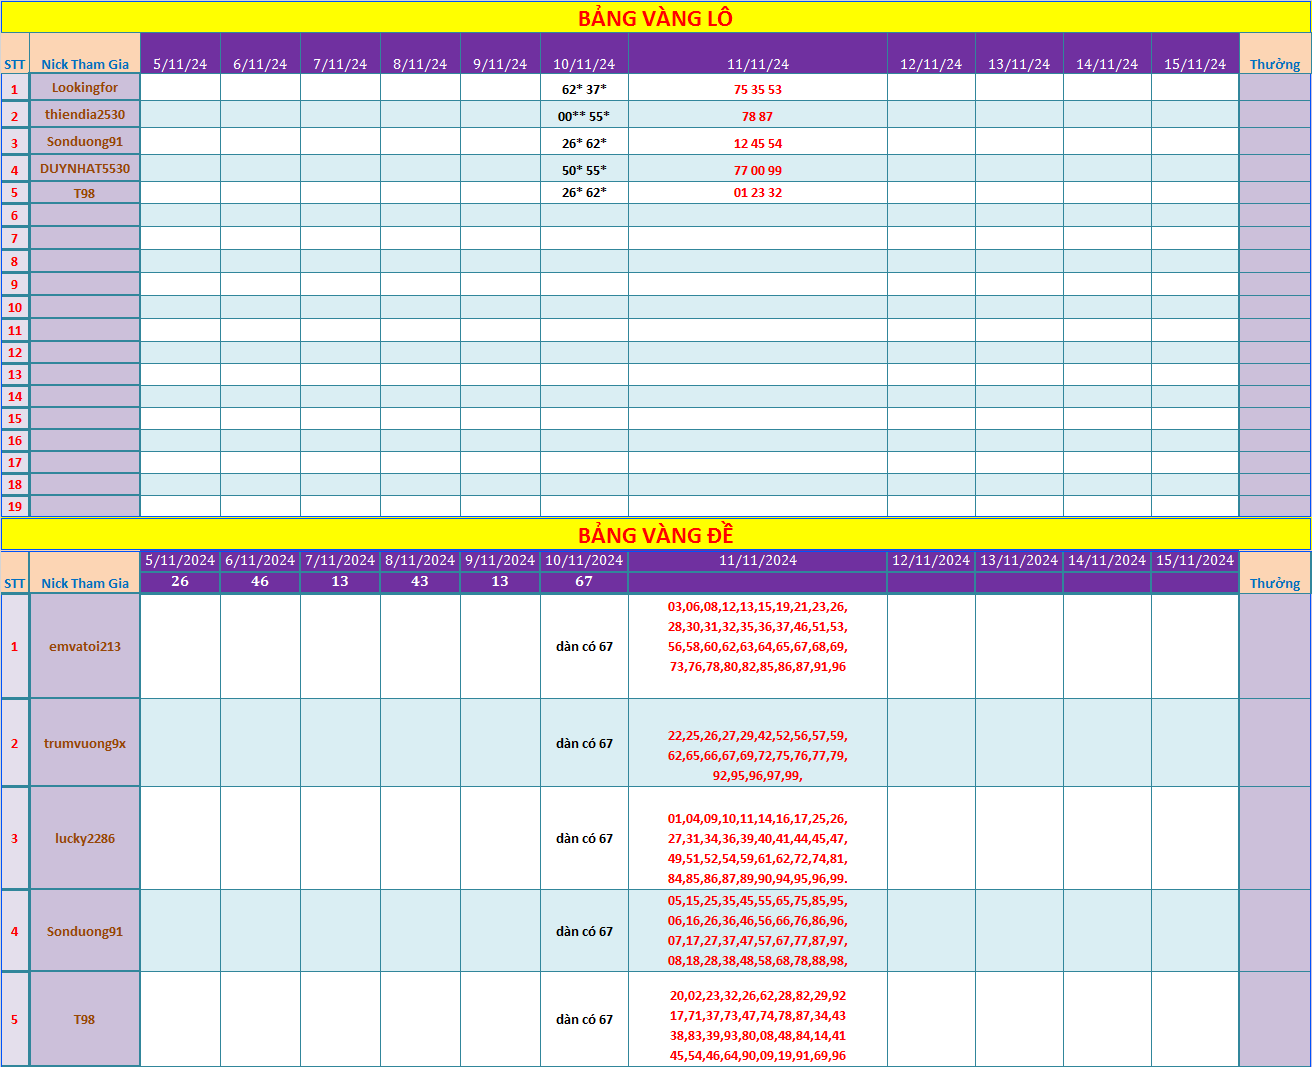Click the 7/11/24 column header
The height and width of the screenshot is (1067, 1312).
click(x=340, y=54)
